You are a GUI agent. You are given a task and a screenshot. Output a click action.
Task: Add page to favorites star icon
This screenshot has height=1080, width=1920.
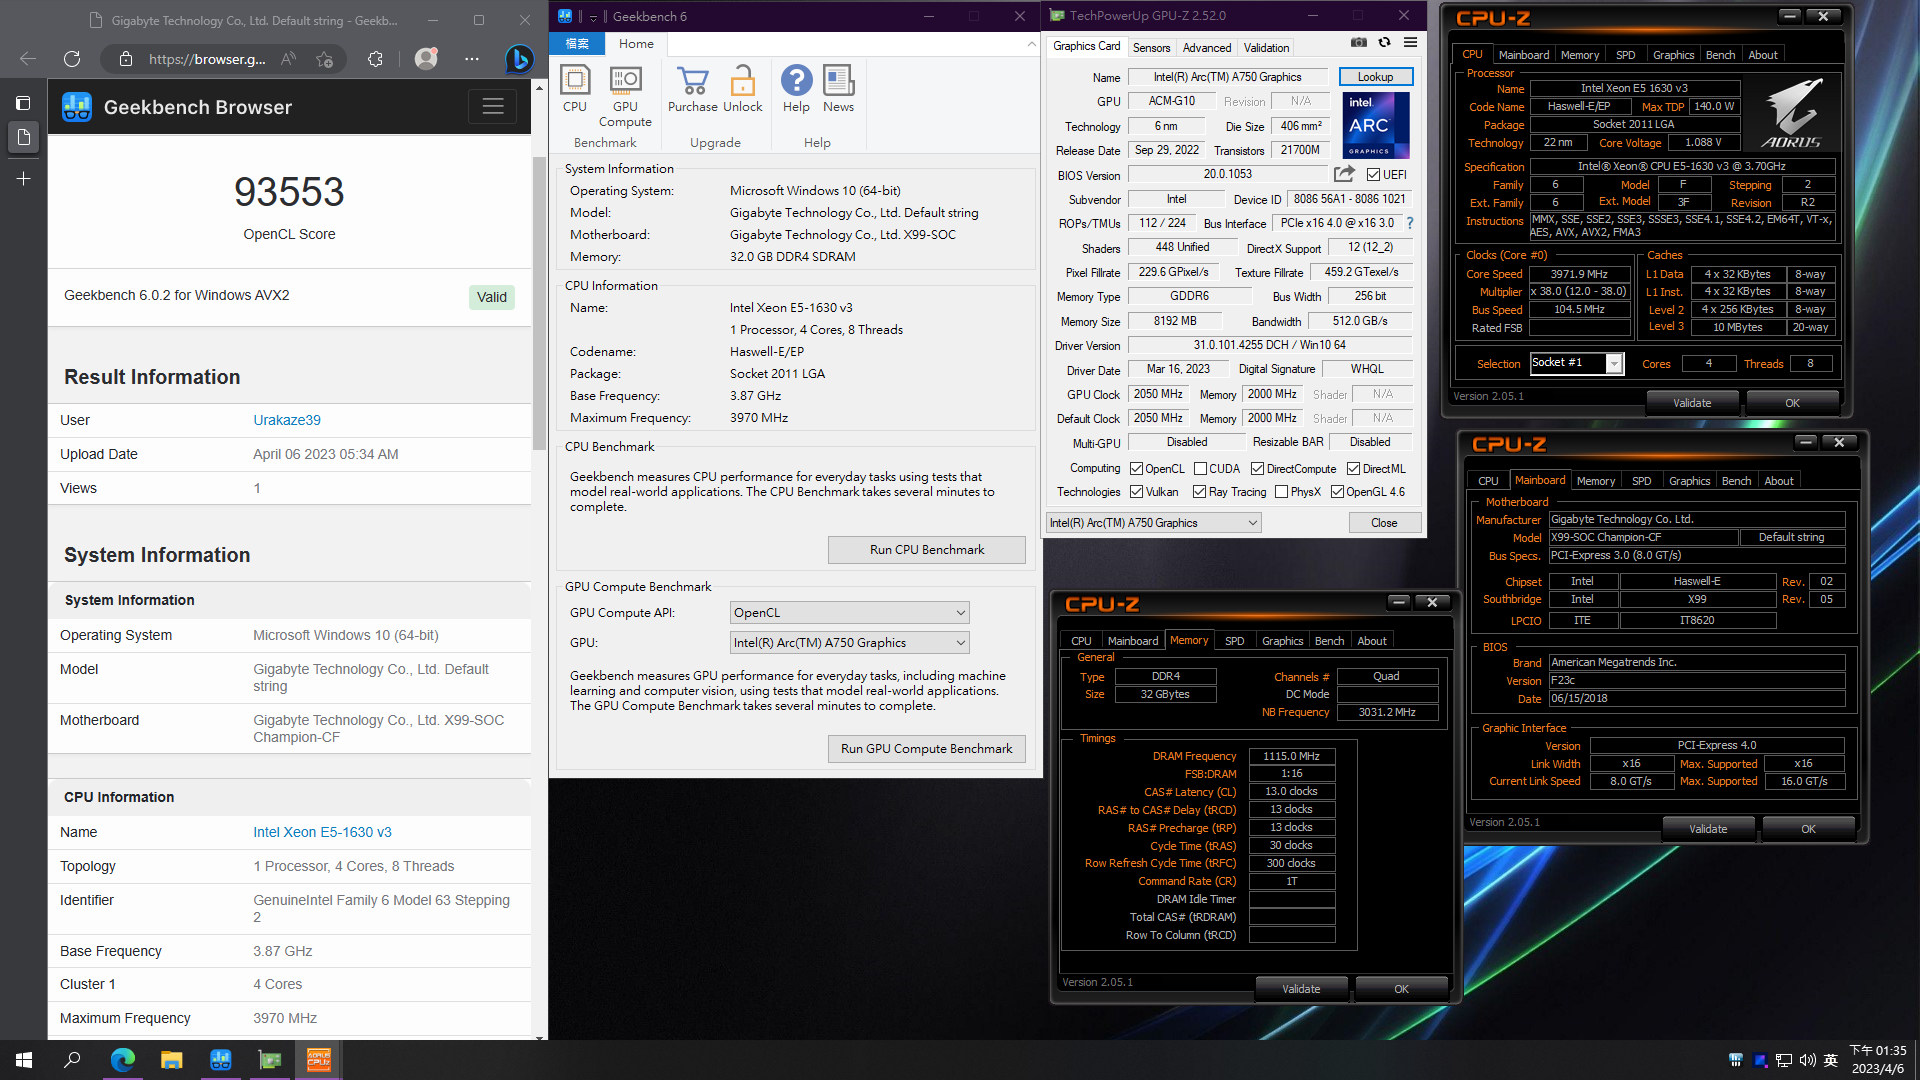coord(324,59)
